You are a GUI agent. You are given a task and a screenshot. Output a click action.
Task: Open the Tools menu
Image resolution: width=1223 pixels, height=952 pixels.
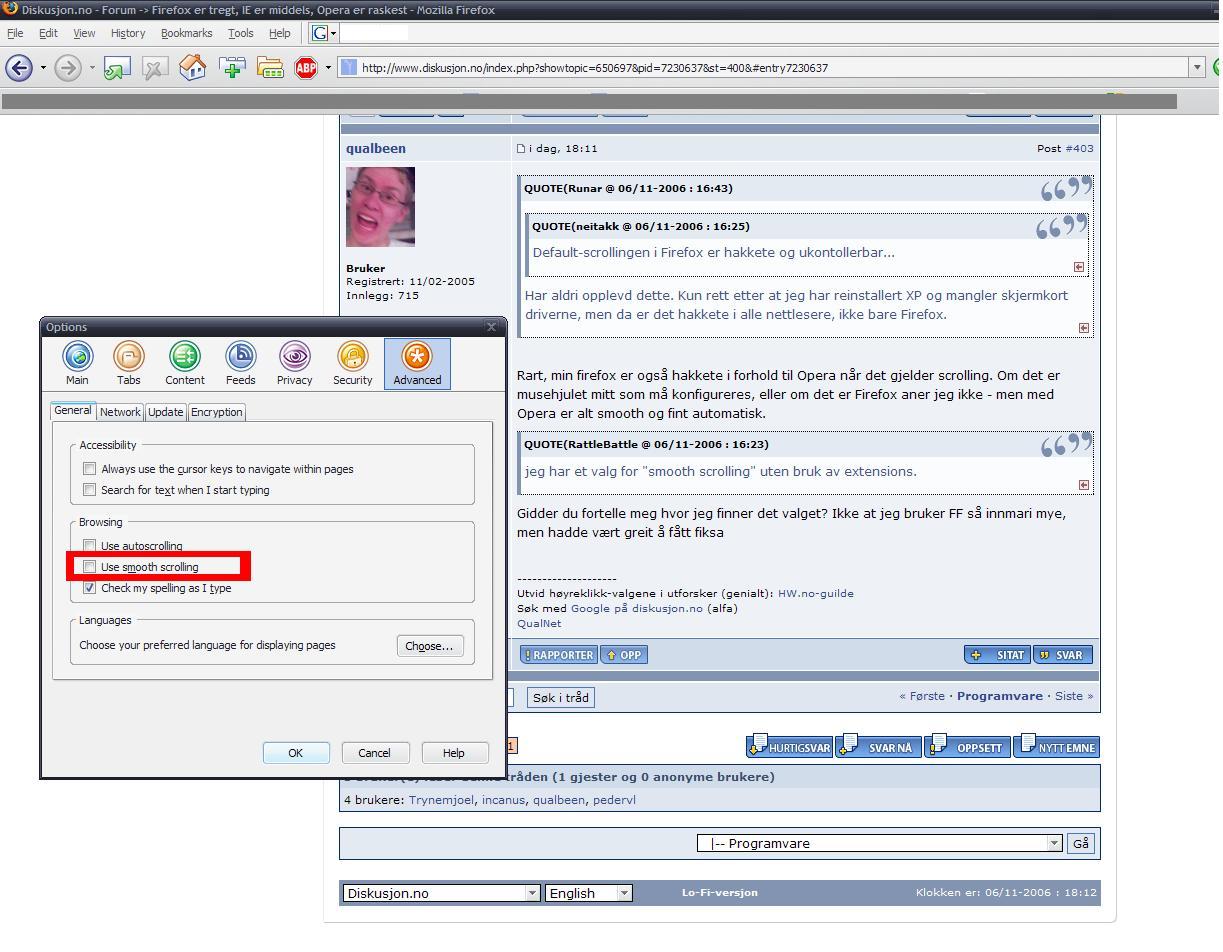point(240,33)
